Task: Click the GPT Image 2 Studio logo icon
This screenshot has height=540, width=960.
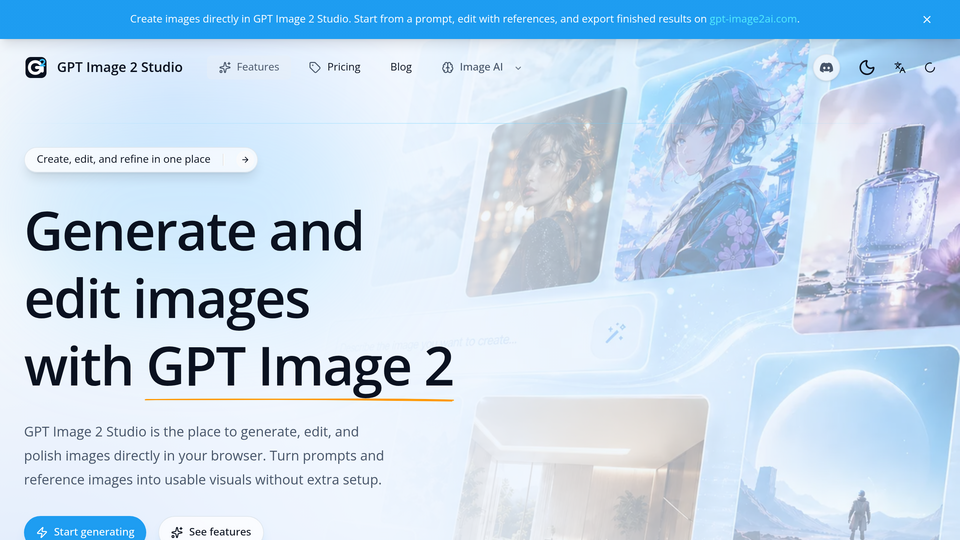Action: pyautogui.click(x=36, y=67)
